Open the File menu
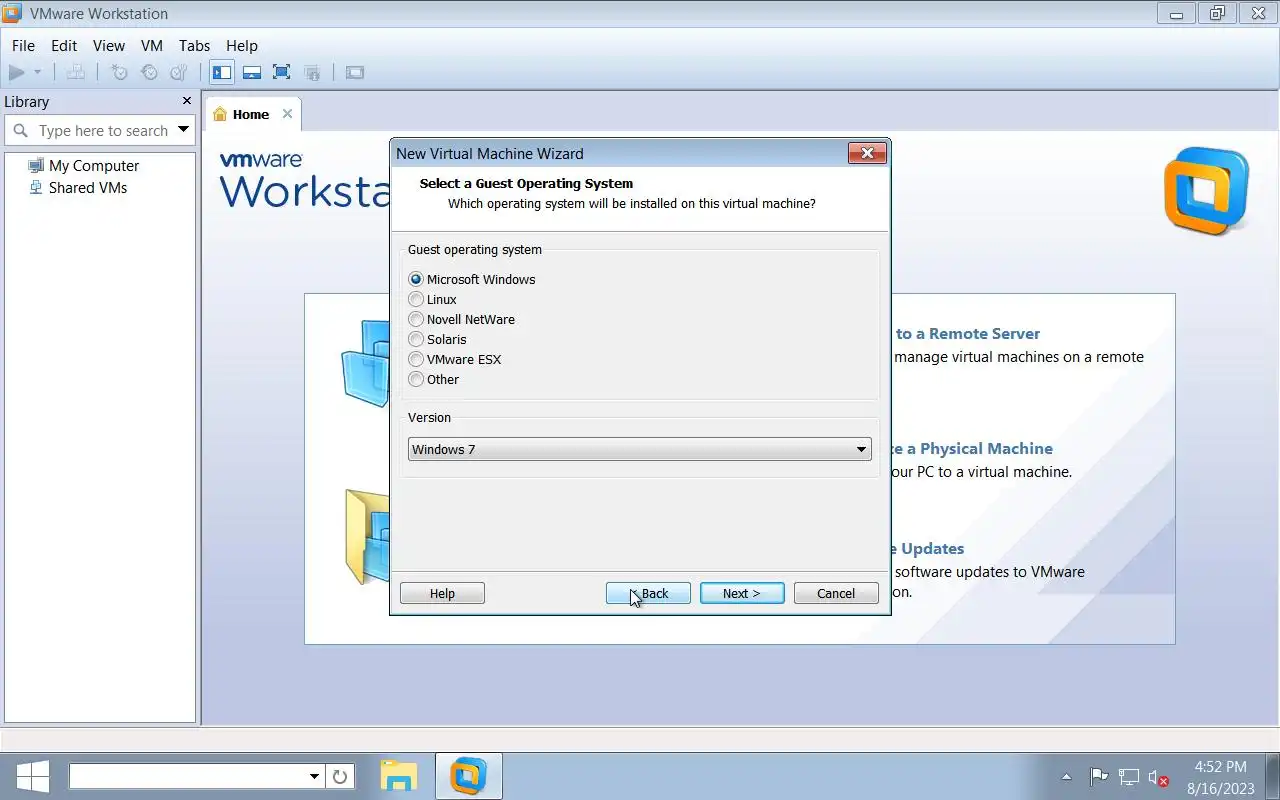Image resolution: width=1280 pixels, height=800 pixels. pyautogui.click(x=23, y=46)
